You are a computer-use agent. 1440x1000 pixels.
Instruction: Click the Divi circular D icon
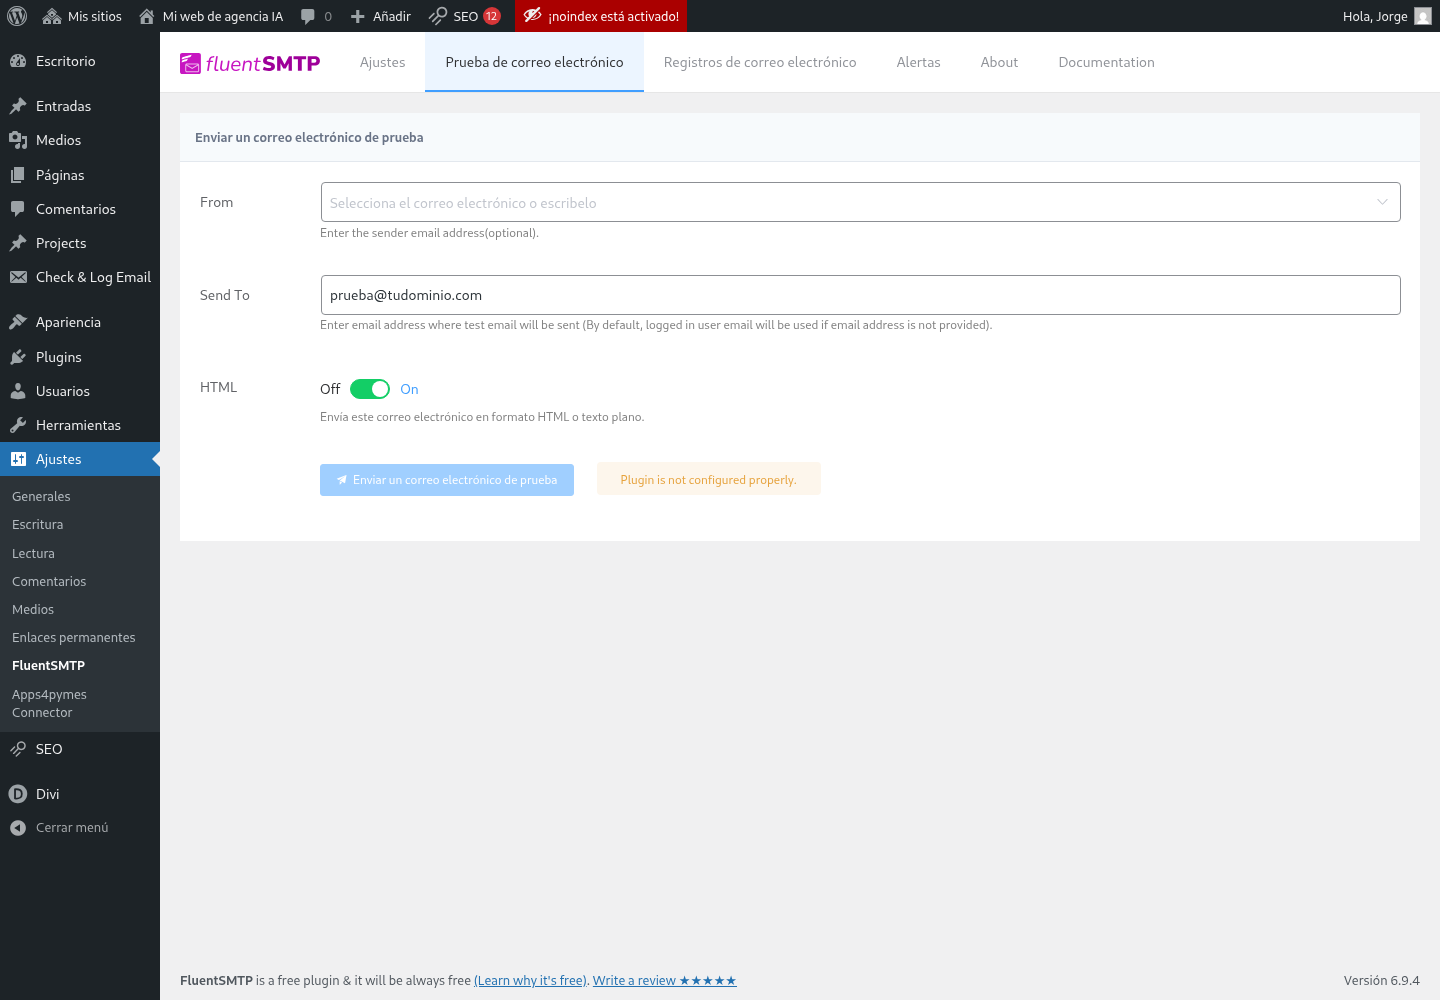point(18,794)
